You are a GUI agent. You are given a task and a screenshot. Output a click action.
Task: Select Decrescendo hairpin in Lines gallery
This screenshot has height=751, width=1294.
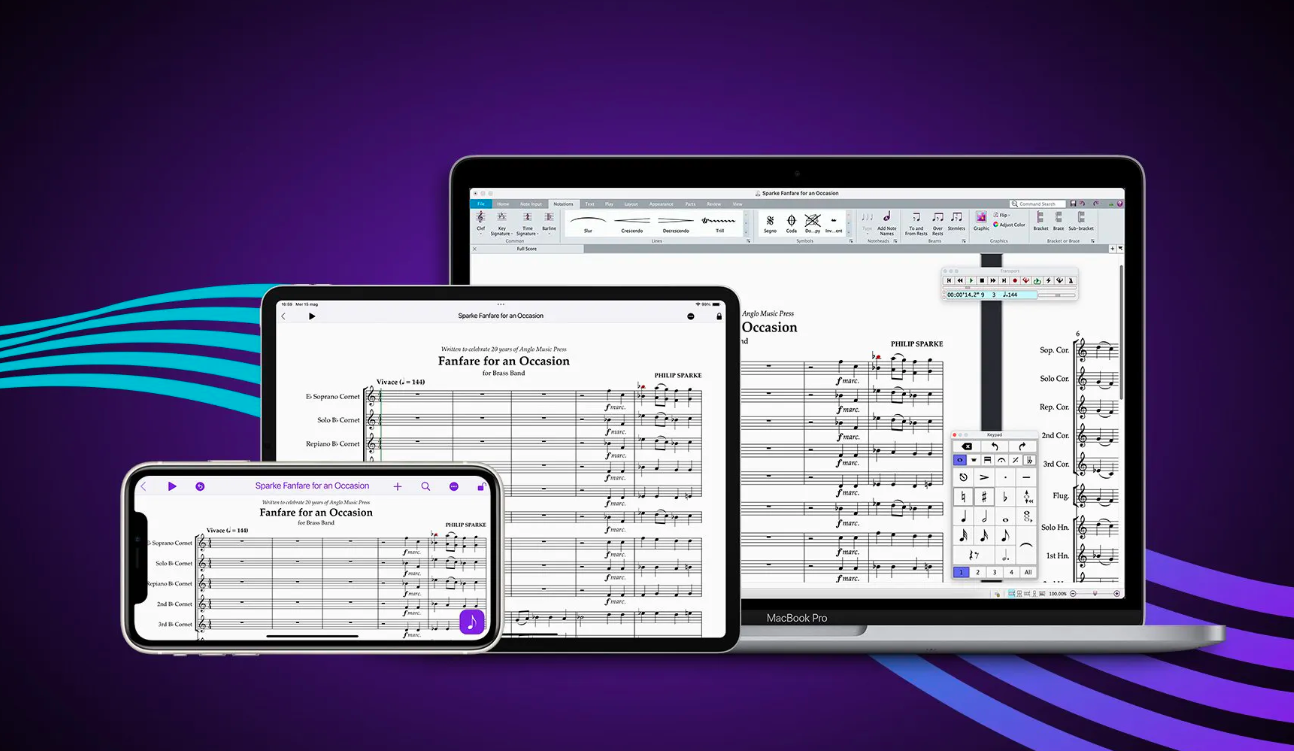[675, 223]
